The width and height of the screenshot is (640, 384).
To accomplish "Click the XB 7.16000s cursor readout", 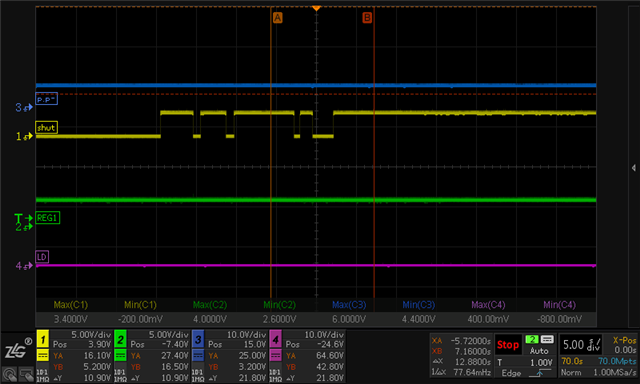I will (x=461, y=351).
